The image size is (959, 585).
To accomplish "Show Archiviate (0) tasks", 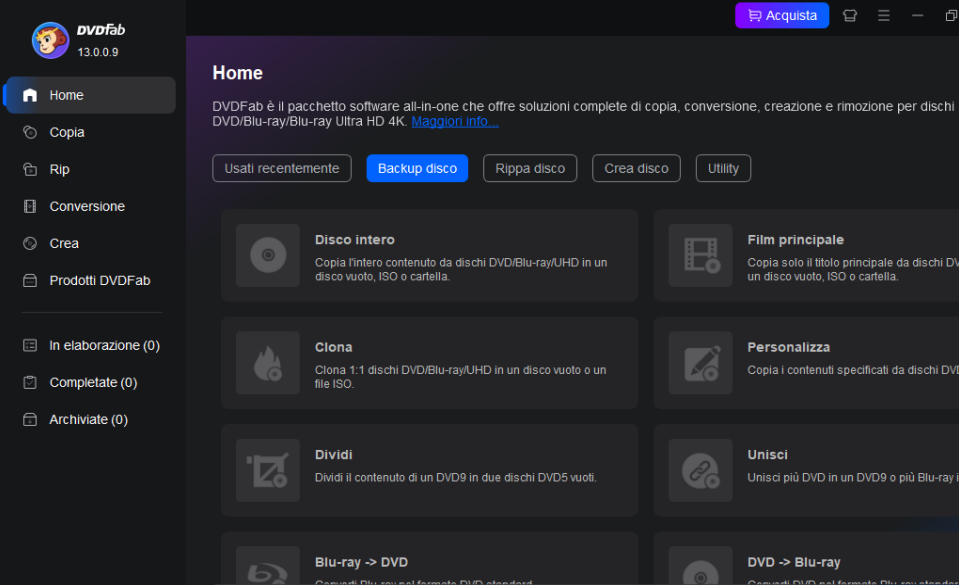I will [x=90, y=419].
